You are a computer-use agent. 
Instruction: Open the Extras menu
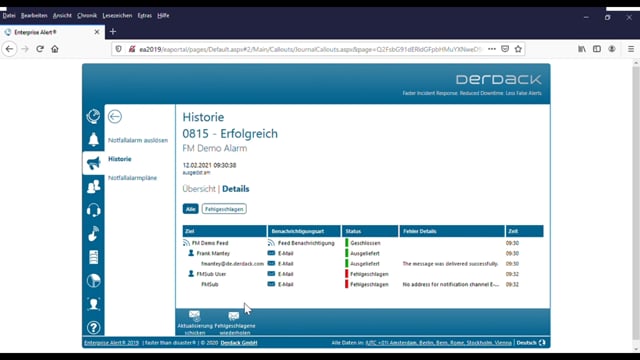point(144,16)
